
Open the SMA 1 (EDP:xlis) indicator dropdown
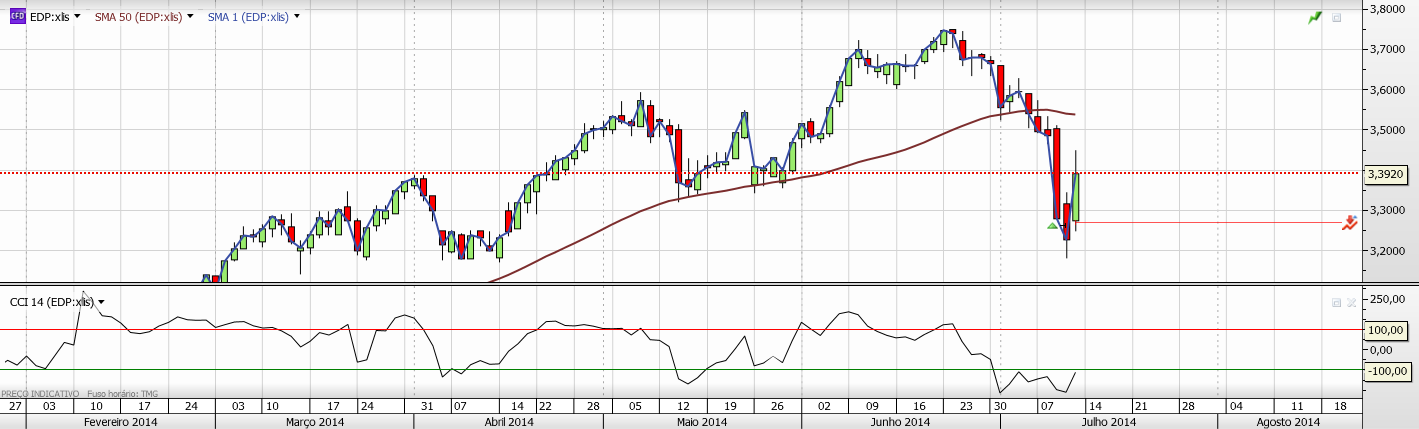298,17
